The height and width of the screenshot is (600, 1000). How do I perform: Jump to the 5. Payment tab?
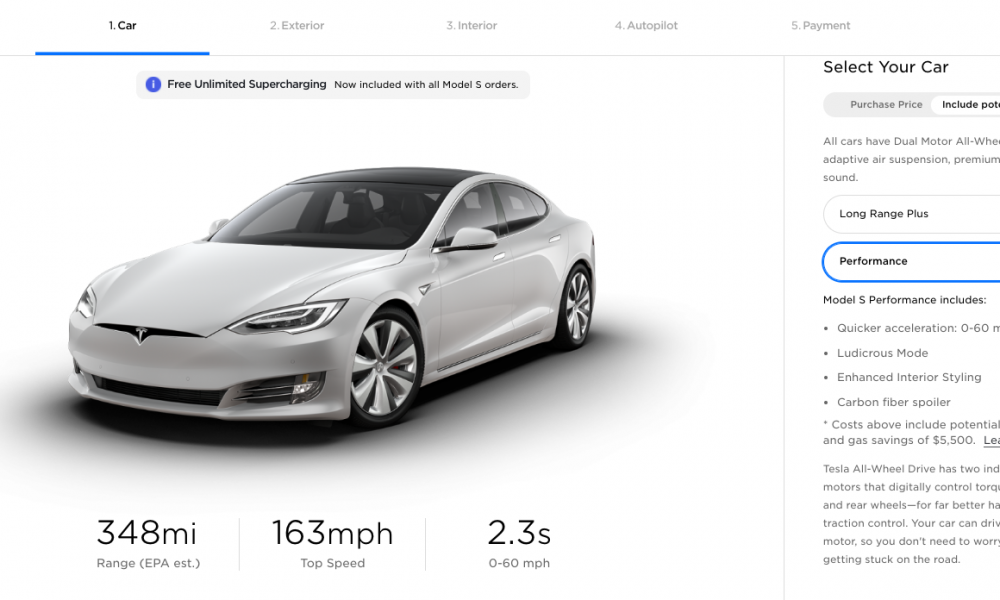[x=820, y=26]
